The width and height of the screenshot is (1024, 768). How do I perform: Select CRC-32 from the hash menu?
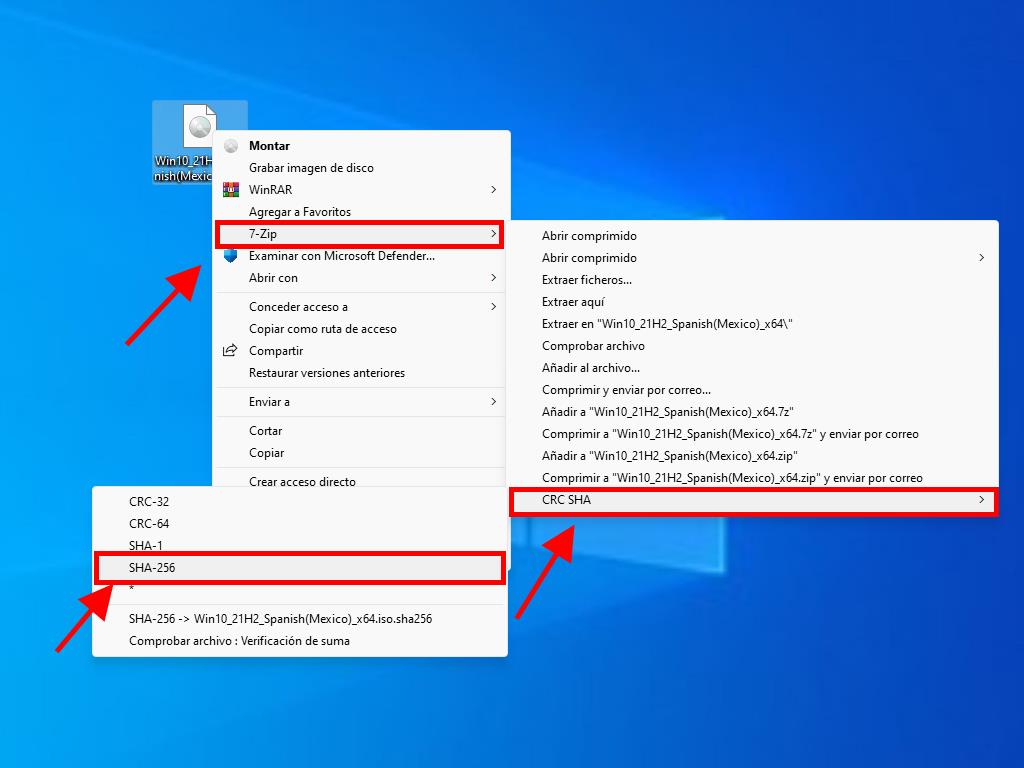[x=149, y=502]
